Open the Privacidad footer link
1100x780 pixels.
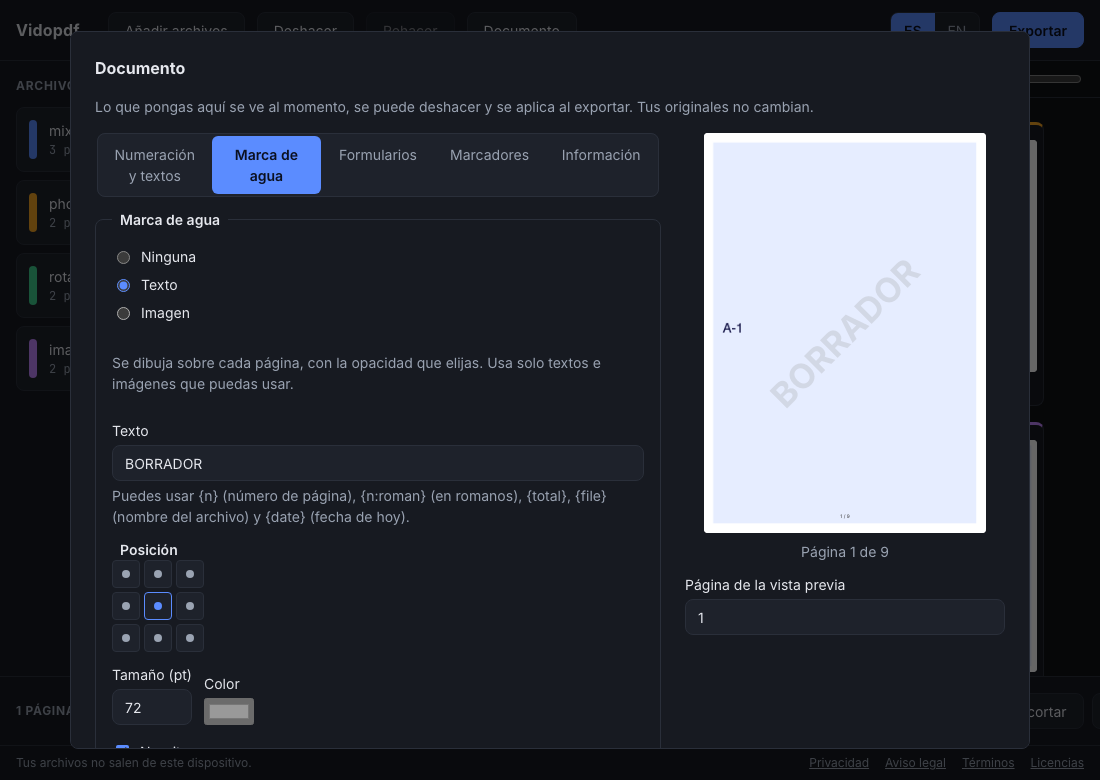click(x=838, y=762)
